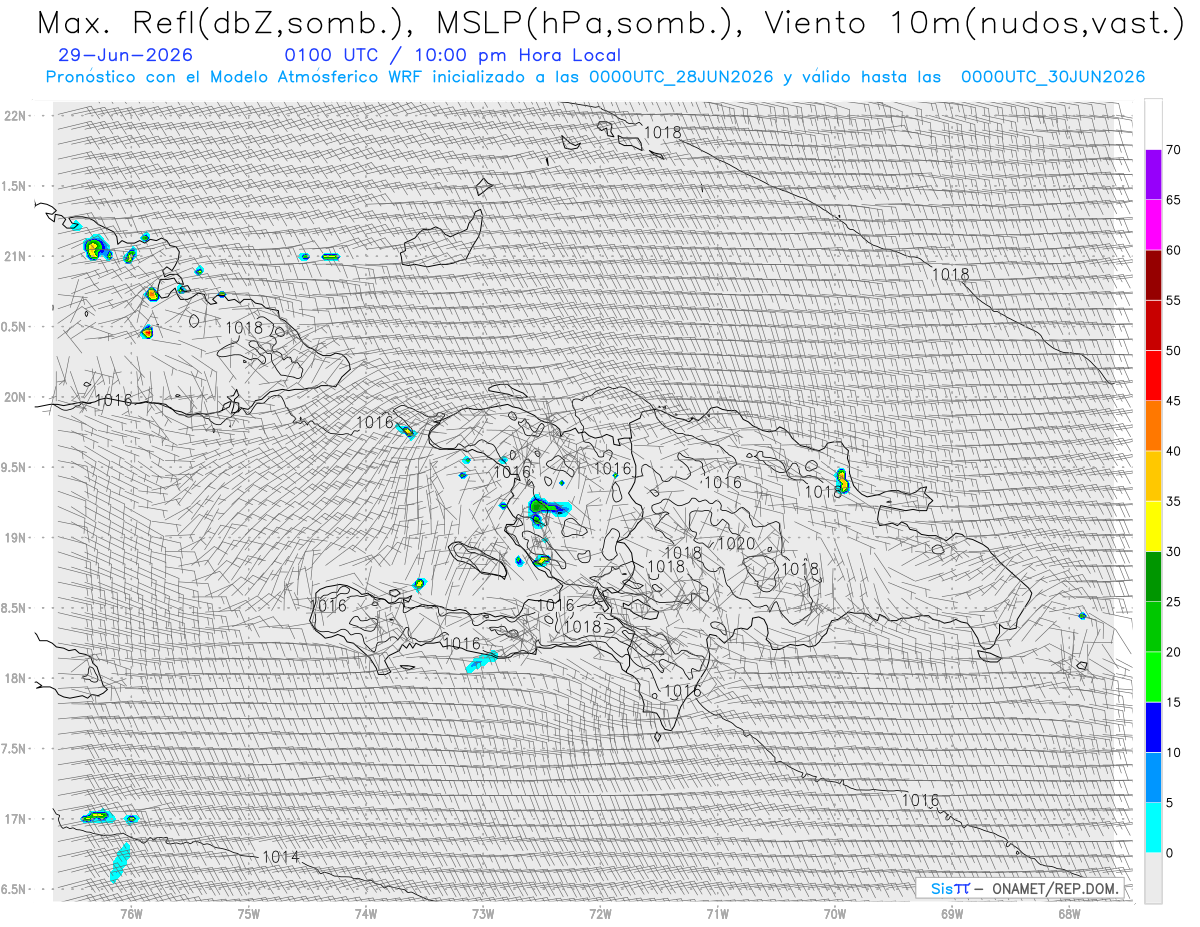Select the 0000UTC_30JUN2026 valid-until time text
This screenshot has height=927, width=1200.
1053,77
